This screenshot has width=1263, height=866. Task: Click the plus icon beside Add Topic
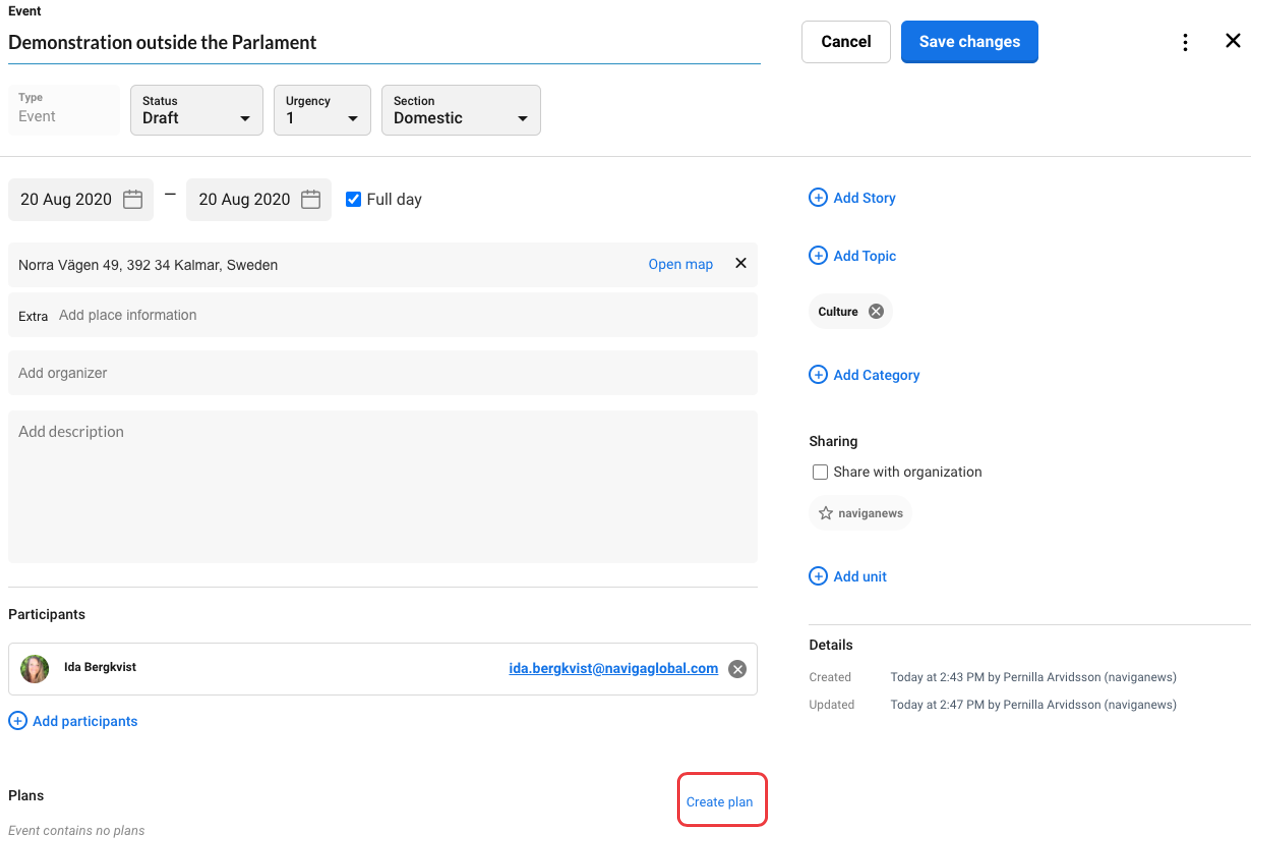click(x=818, y=255)
